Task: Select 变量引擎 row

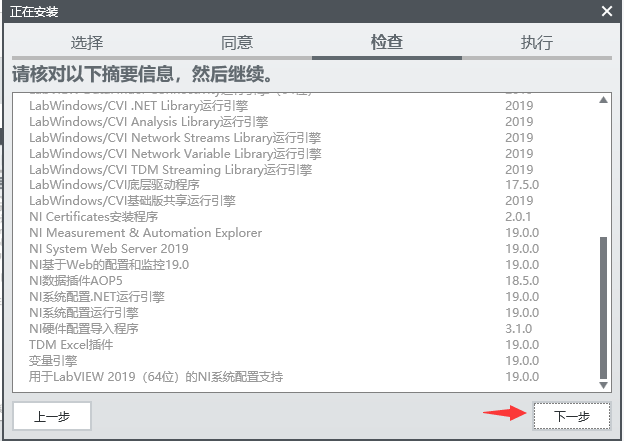Action: pos(284,361)
